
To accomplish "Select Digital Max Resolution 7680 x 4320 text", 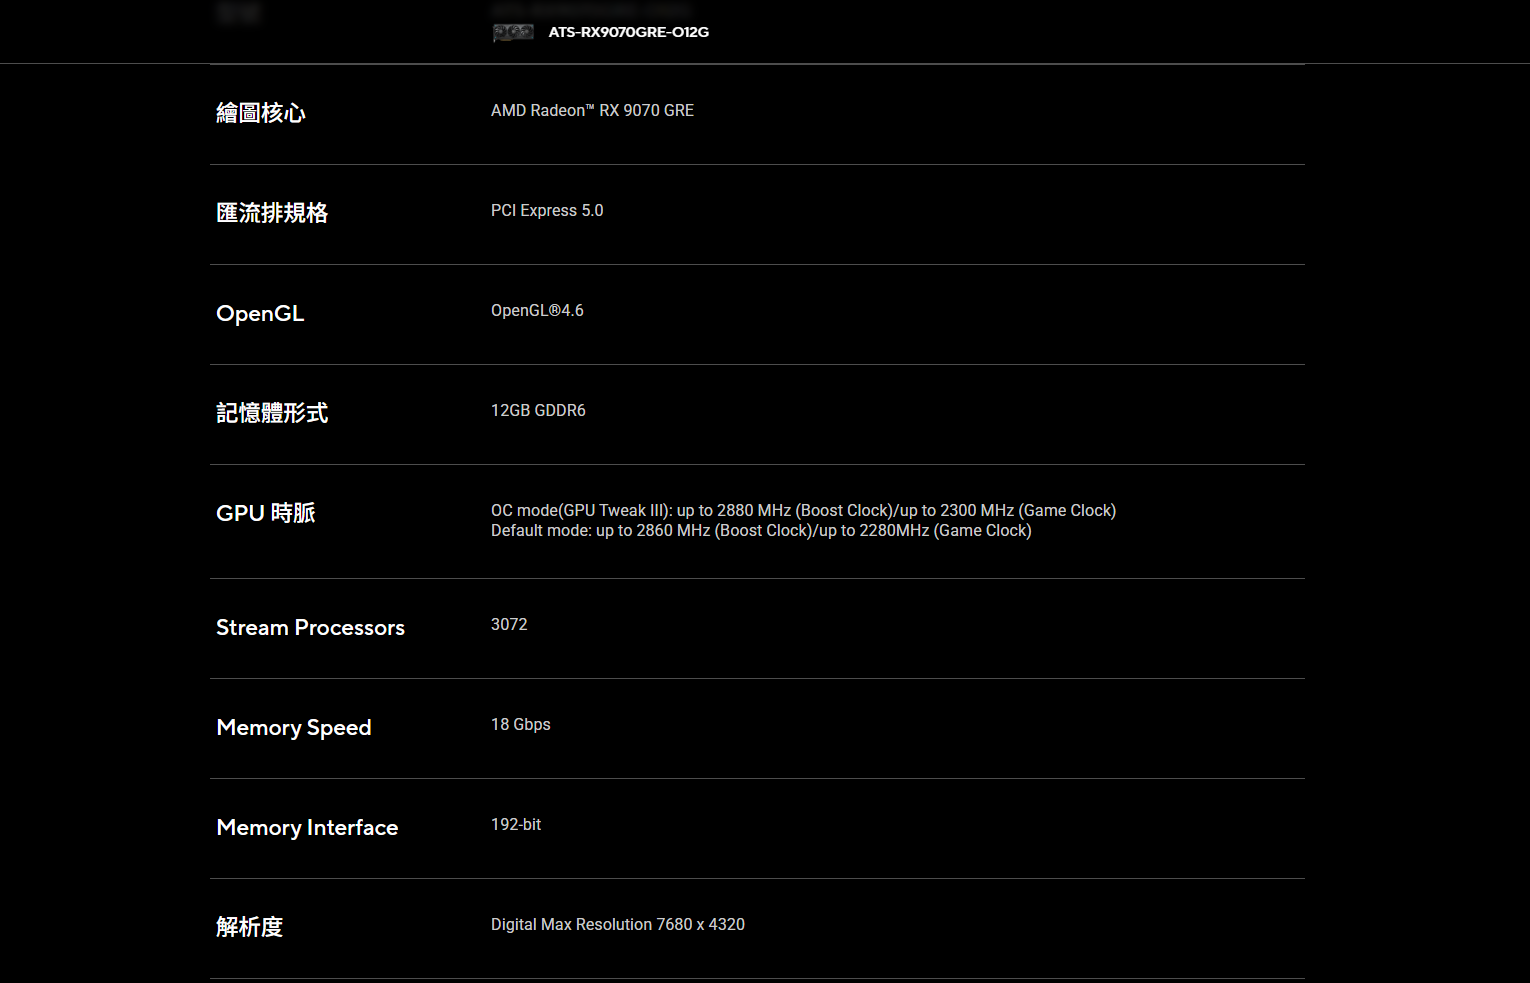I will (x=618, y=925).
